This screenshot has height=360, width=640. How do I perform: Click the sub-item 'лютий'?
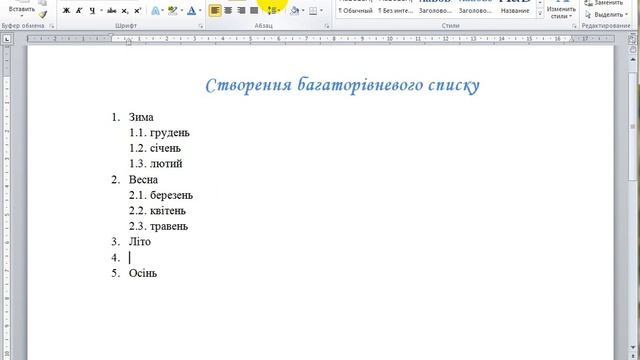166,164
